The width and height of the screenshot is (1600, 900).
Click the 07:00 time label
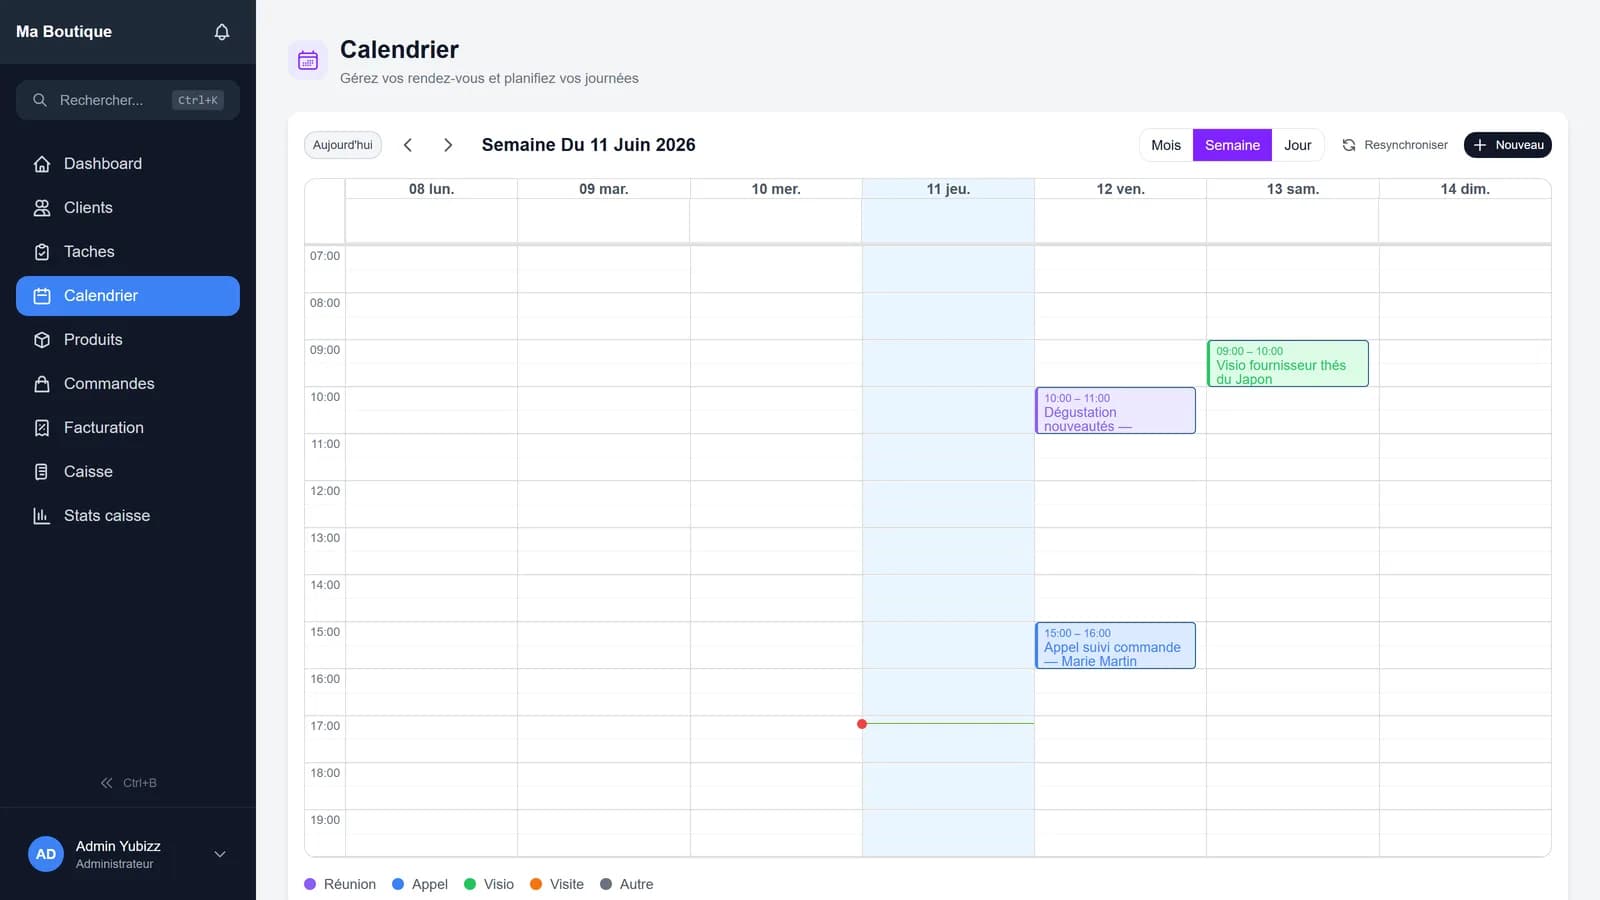click(325, 256)
